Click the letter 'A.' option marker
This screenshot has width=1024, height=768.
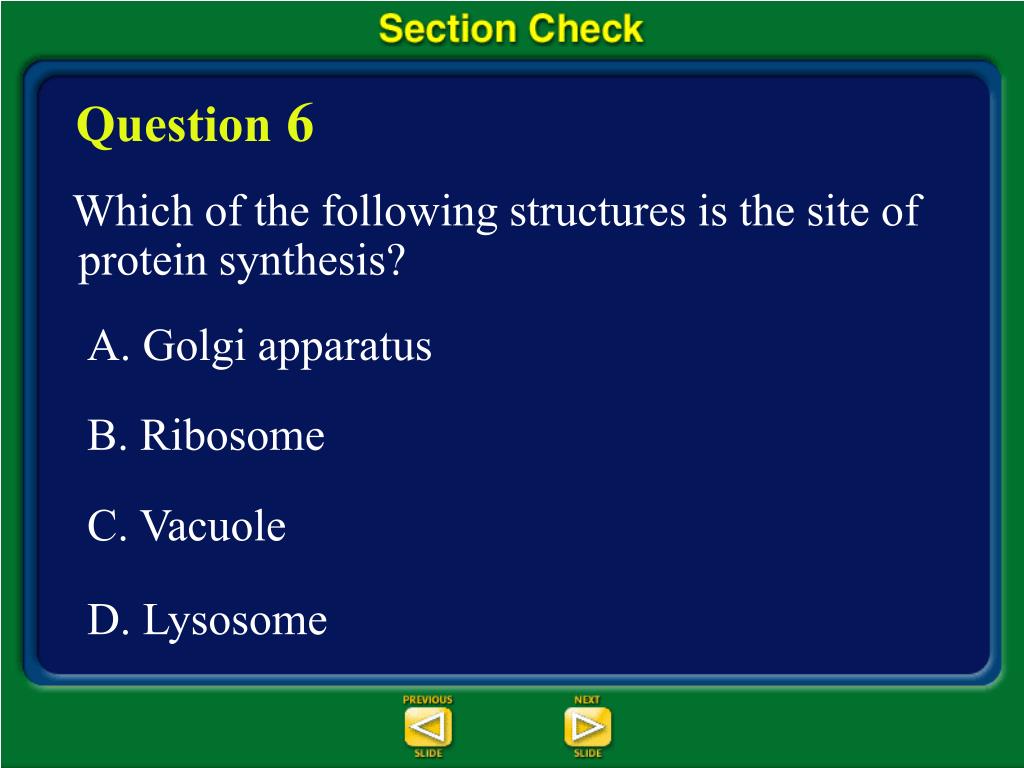(109, 345)
